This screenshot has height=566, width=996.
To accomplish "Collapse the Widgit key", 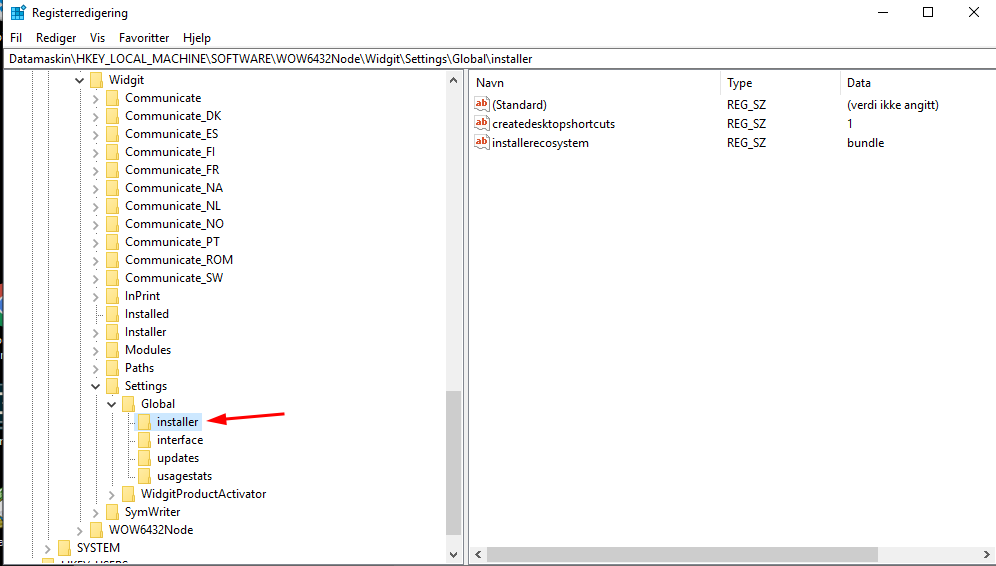I will tap(79, 80).
